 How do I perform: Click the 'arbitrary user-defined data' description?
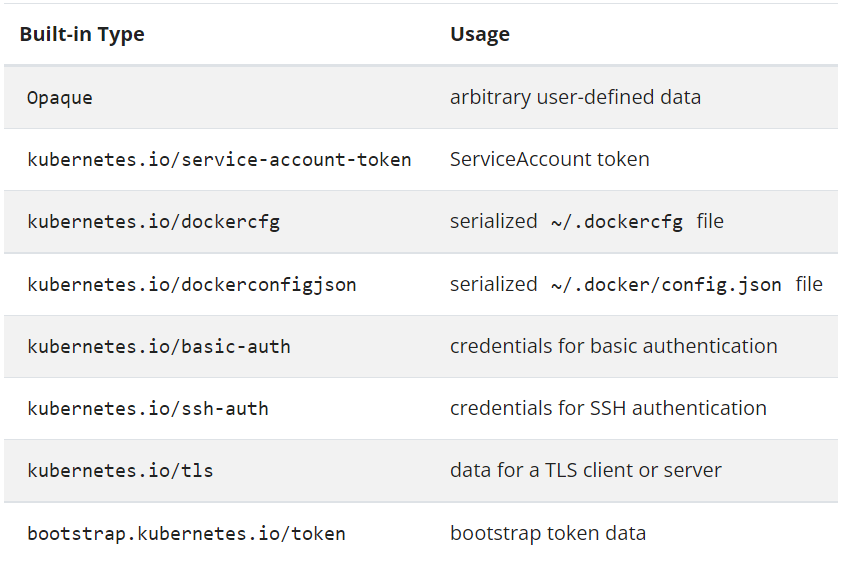pos(575,97)
